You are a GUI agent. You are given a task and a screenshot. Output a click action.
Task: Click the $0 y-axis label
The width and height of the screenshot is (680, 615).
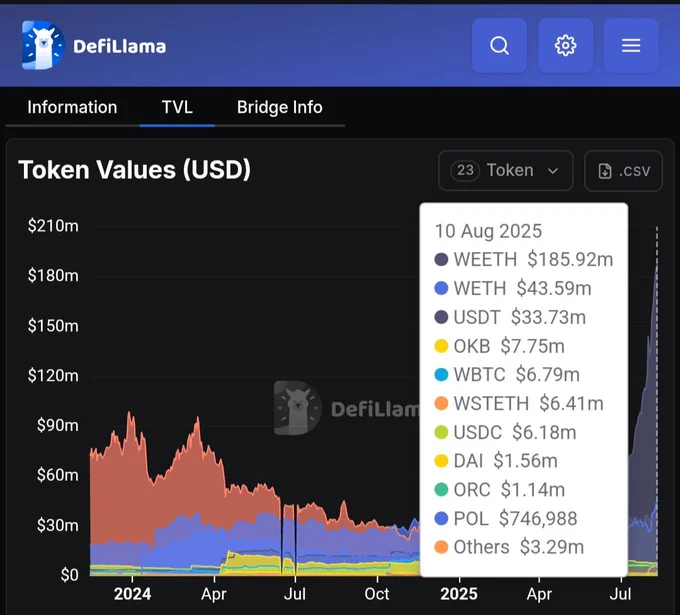pos(69,575)
